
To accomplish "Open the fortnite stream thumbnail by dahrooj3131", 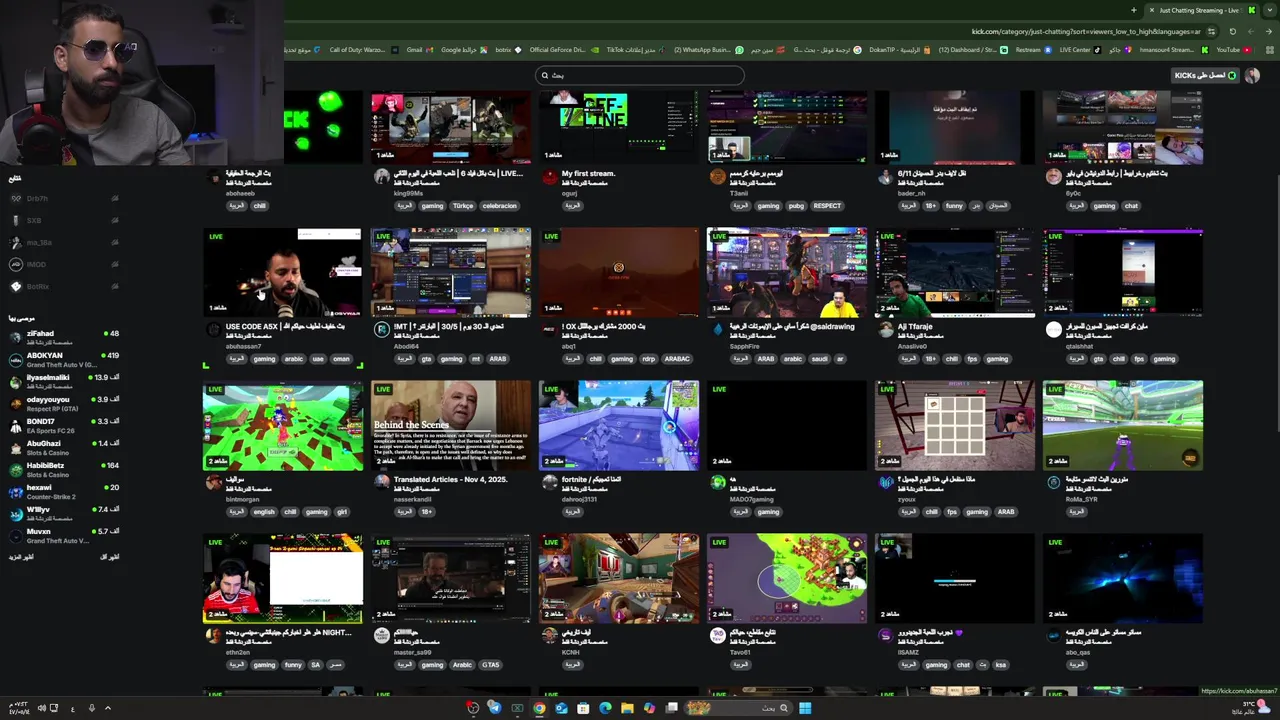I will (619, 425).
